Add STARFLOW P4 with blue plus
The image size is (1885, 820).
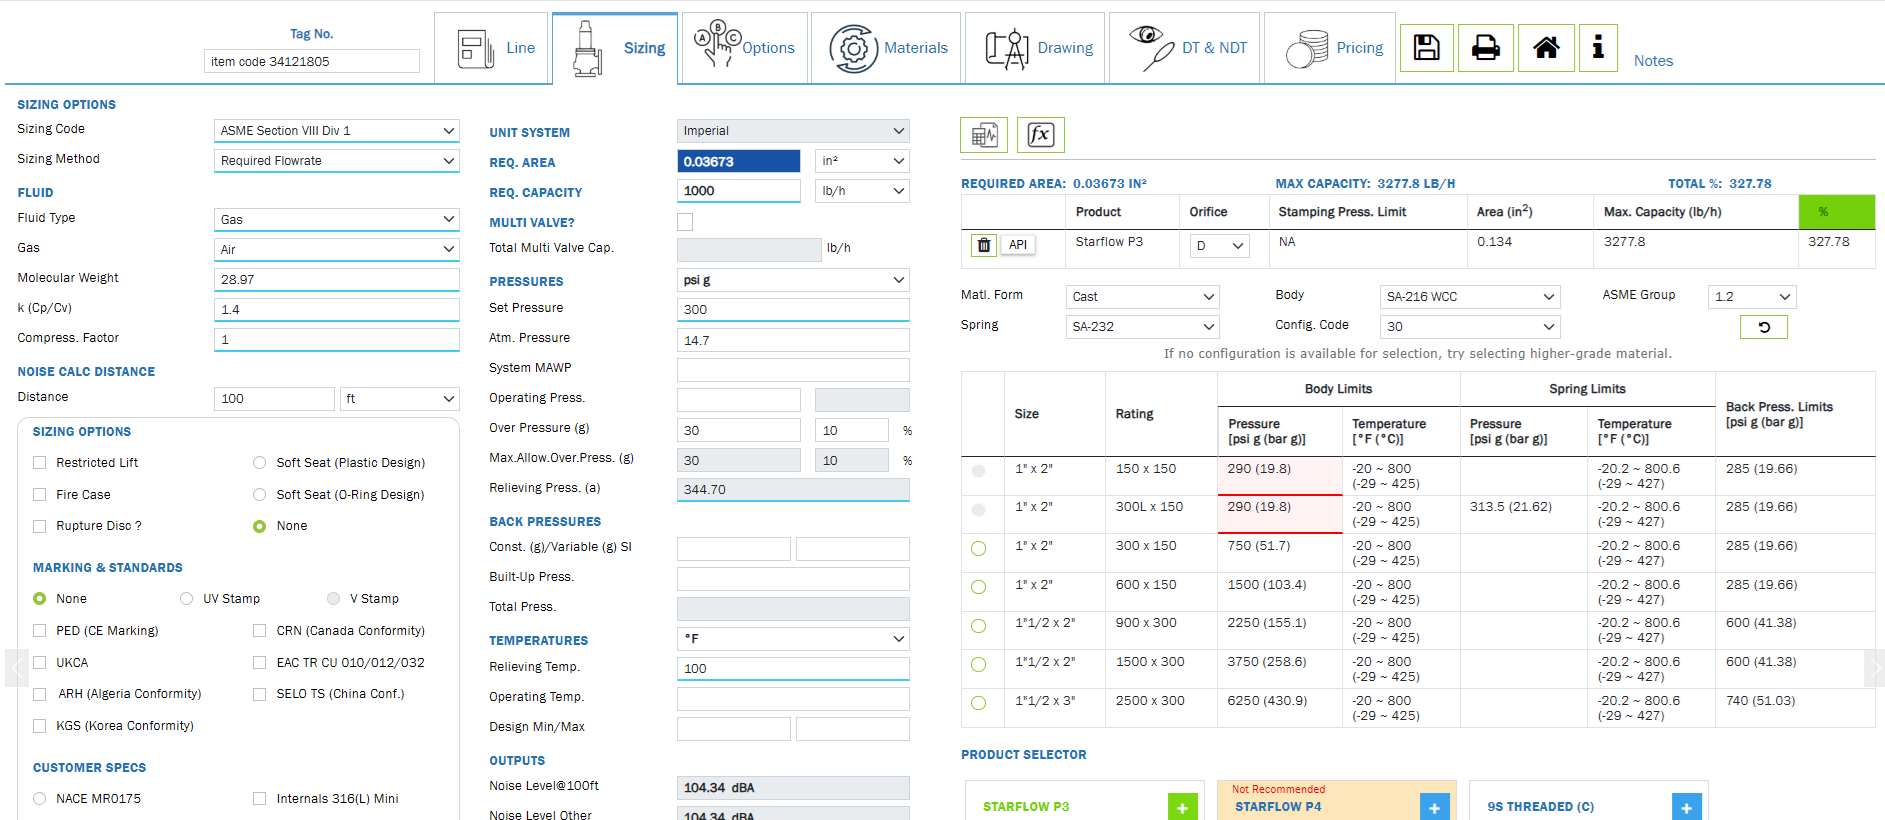pyautogui.click(x=1434, y=807)
